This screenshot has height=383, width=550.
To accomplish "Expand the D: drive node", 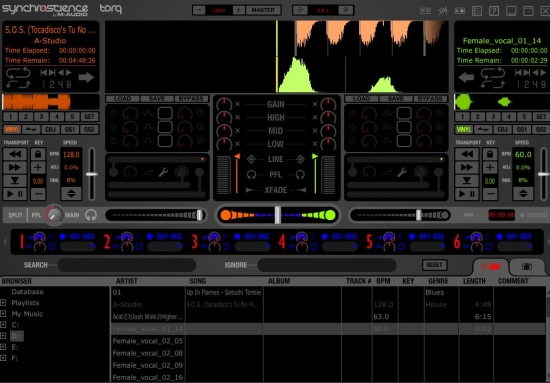I will tap(3, 336).
